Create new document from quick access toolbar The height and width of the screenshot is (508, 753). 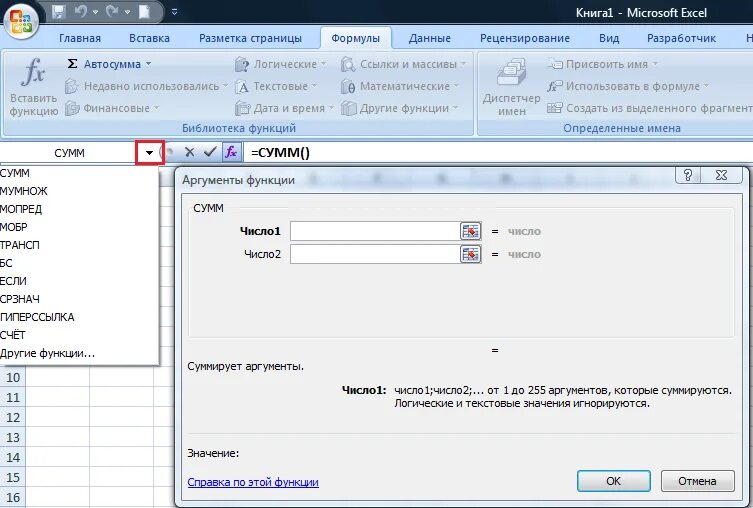(144, 12)
